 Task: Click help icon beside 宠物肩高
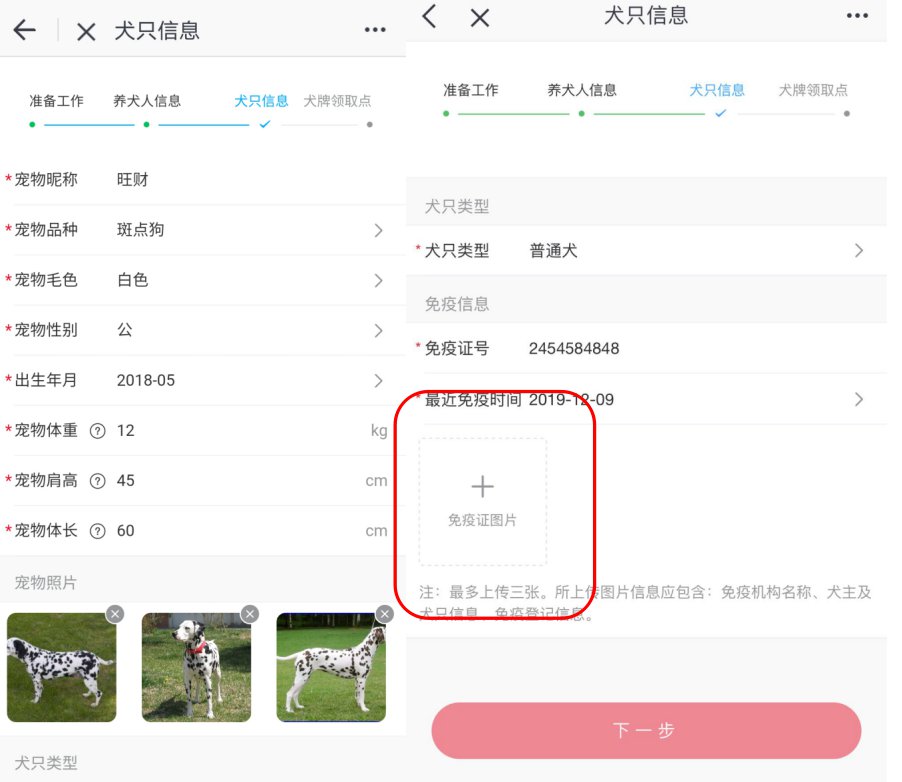(98, 481)
